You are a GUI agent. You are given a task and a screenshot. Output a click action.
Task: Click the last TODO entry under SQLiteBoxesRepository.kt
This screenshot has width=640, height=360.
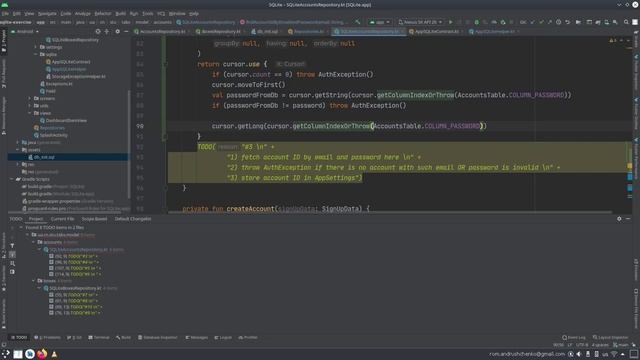click(x=76, y=313)
